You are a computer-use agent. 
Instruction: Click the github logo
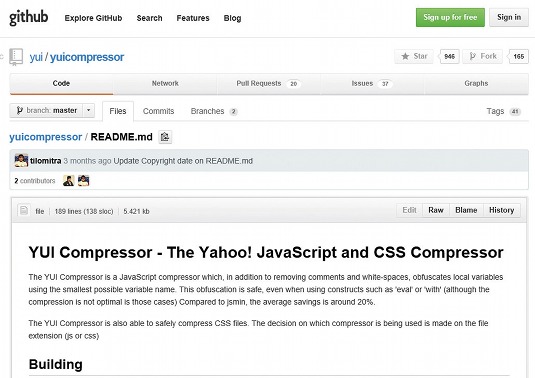pos(29,17)
